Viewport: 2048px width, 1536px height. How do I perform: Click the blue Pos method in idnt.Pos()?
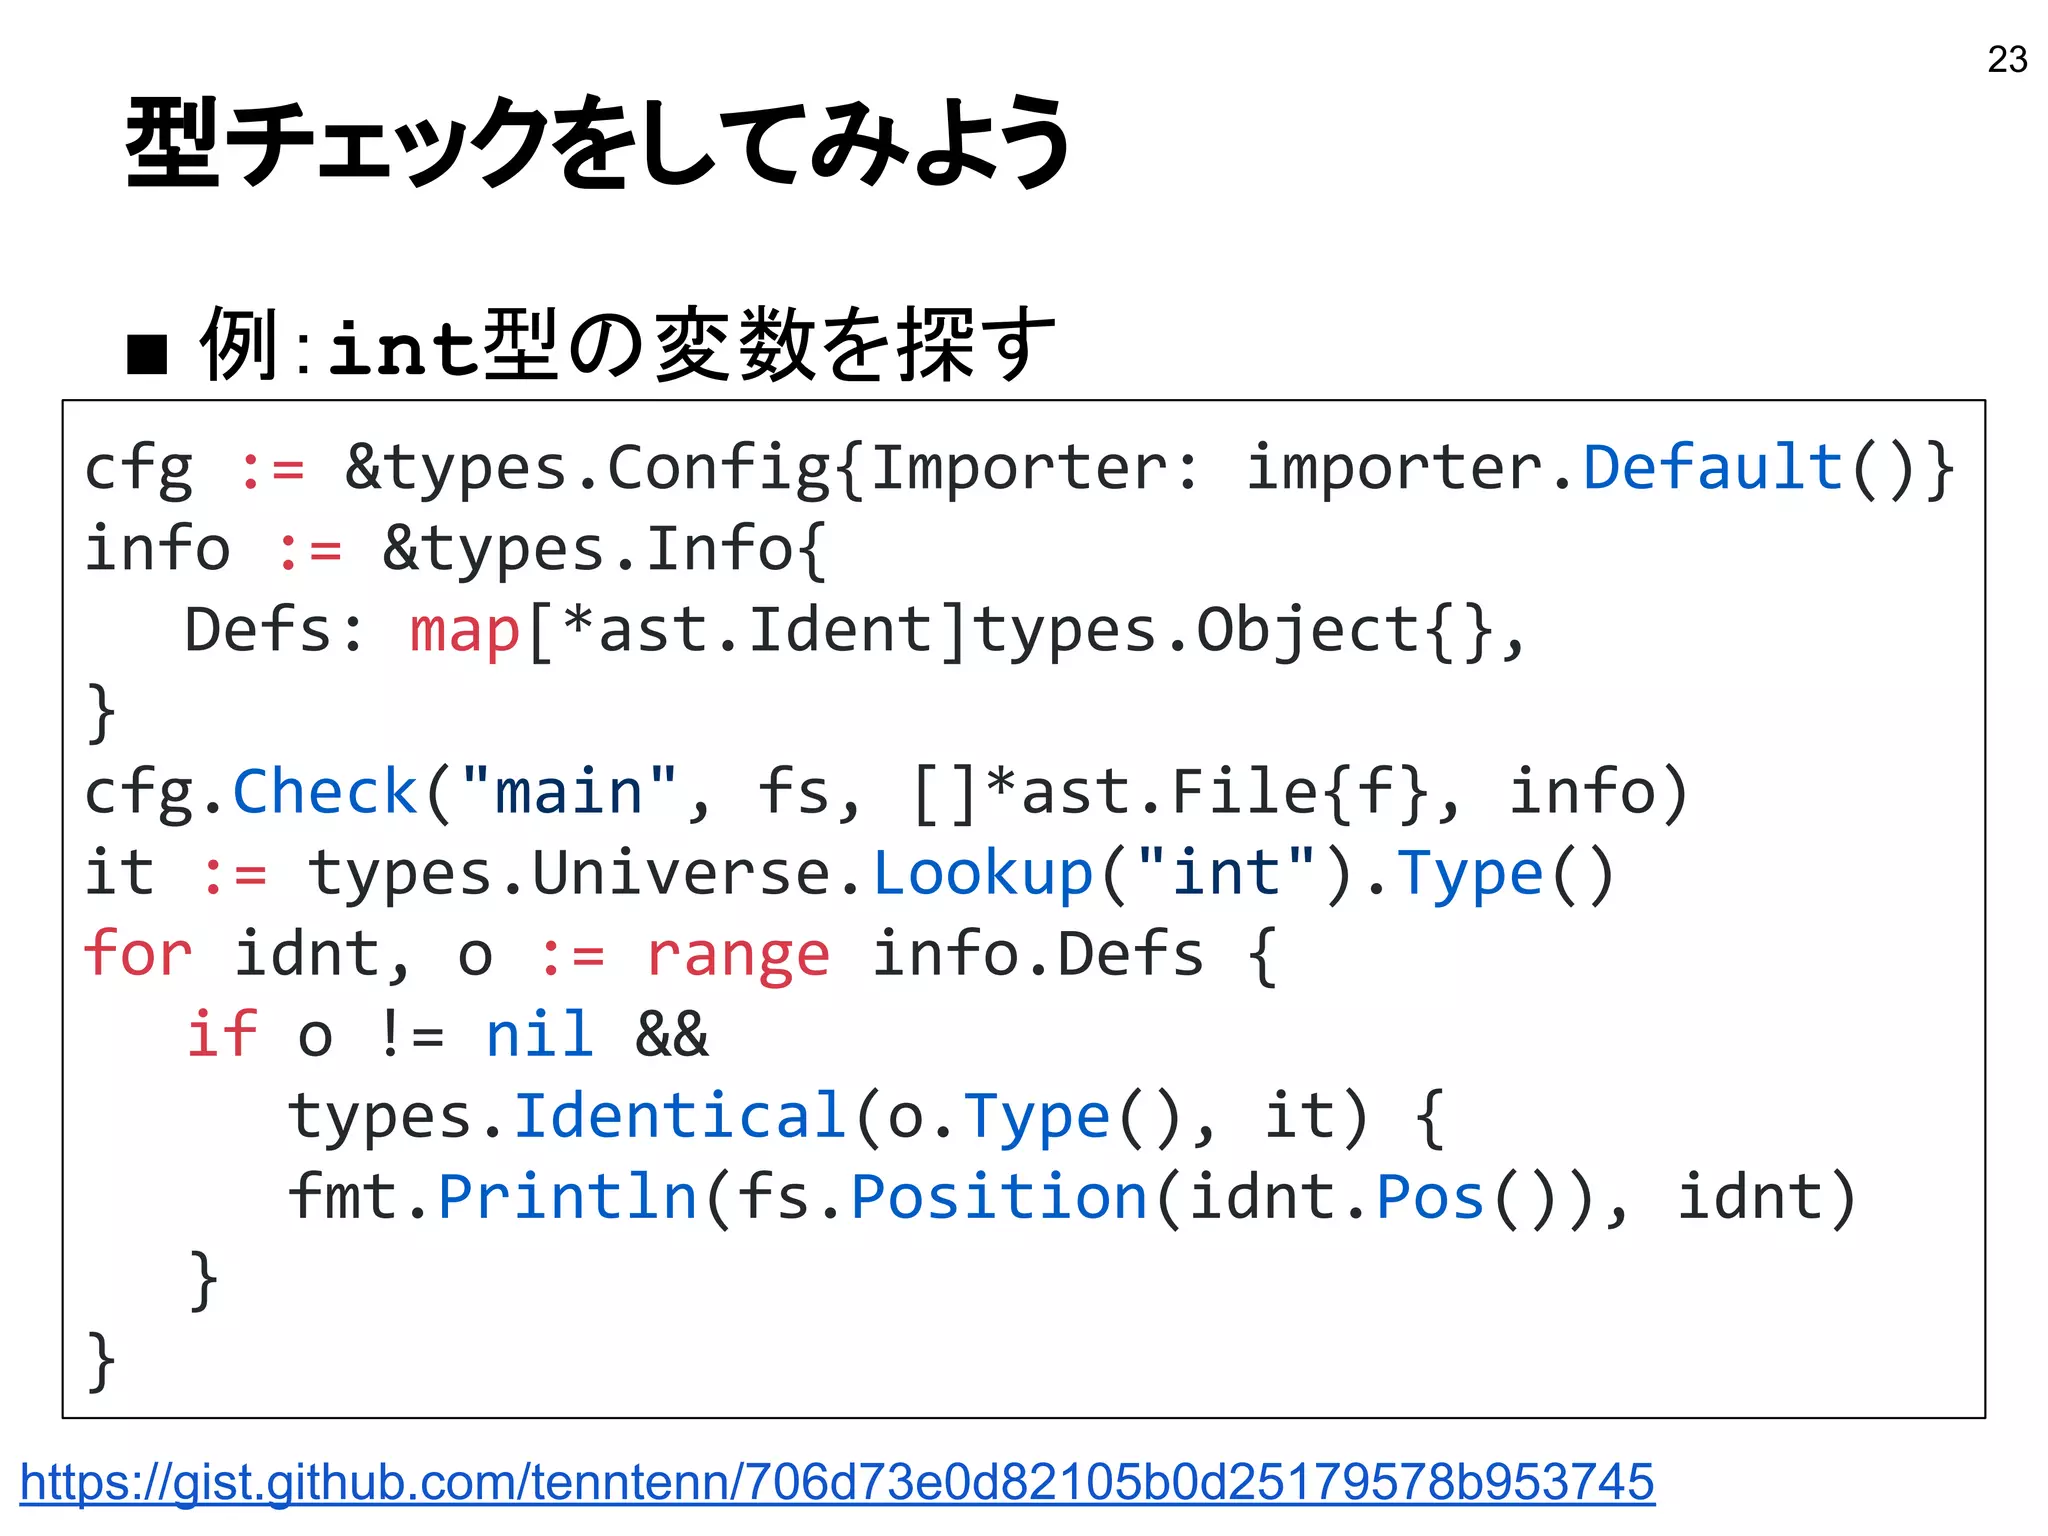(1430, 1196)
